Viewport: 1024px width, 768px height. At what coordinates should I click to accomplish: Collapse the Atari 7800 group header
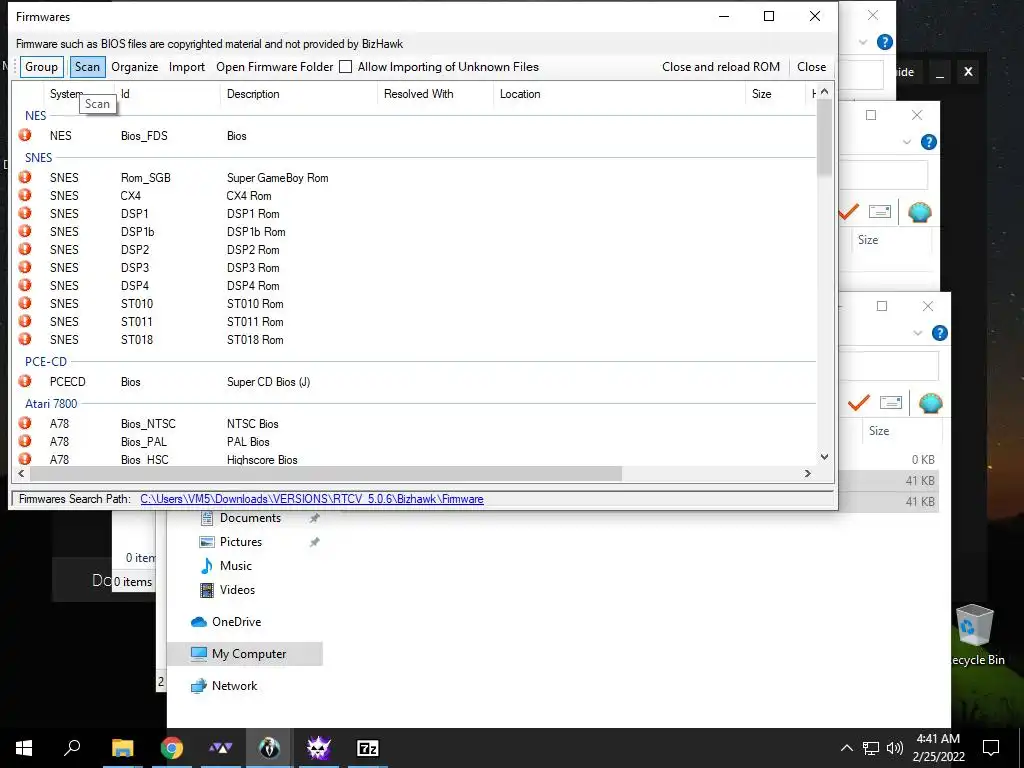coord(51,404)
